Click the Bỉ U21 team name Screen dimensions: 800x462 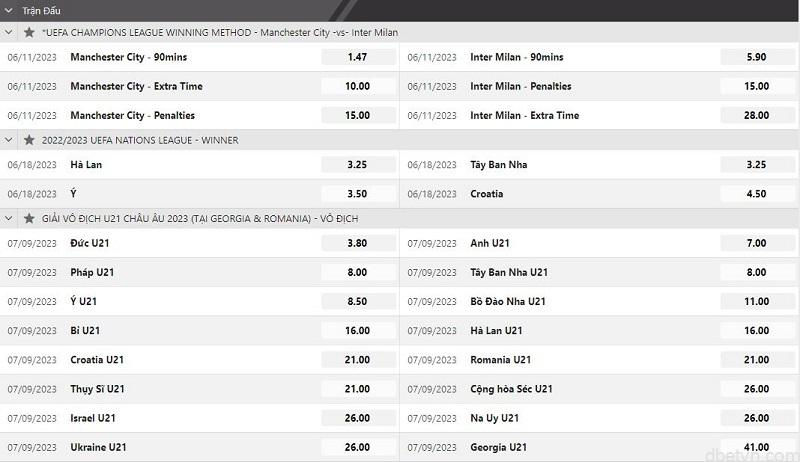85,330
